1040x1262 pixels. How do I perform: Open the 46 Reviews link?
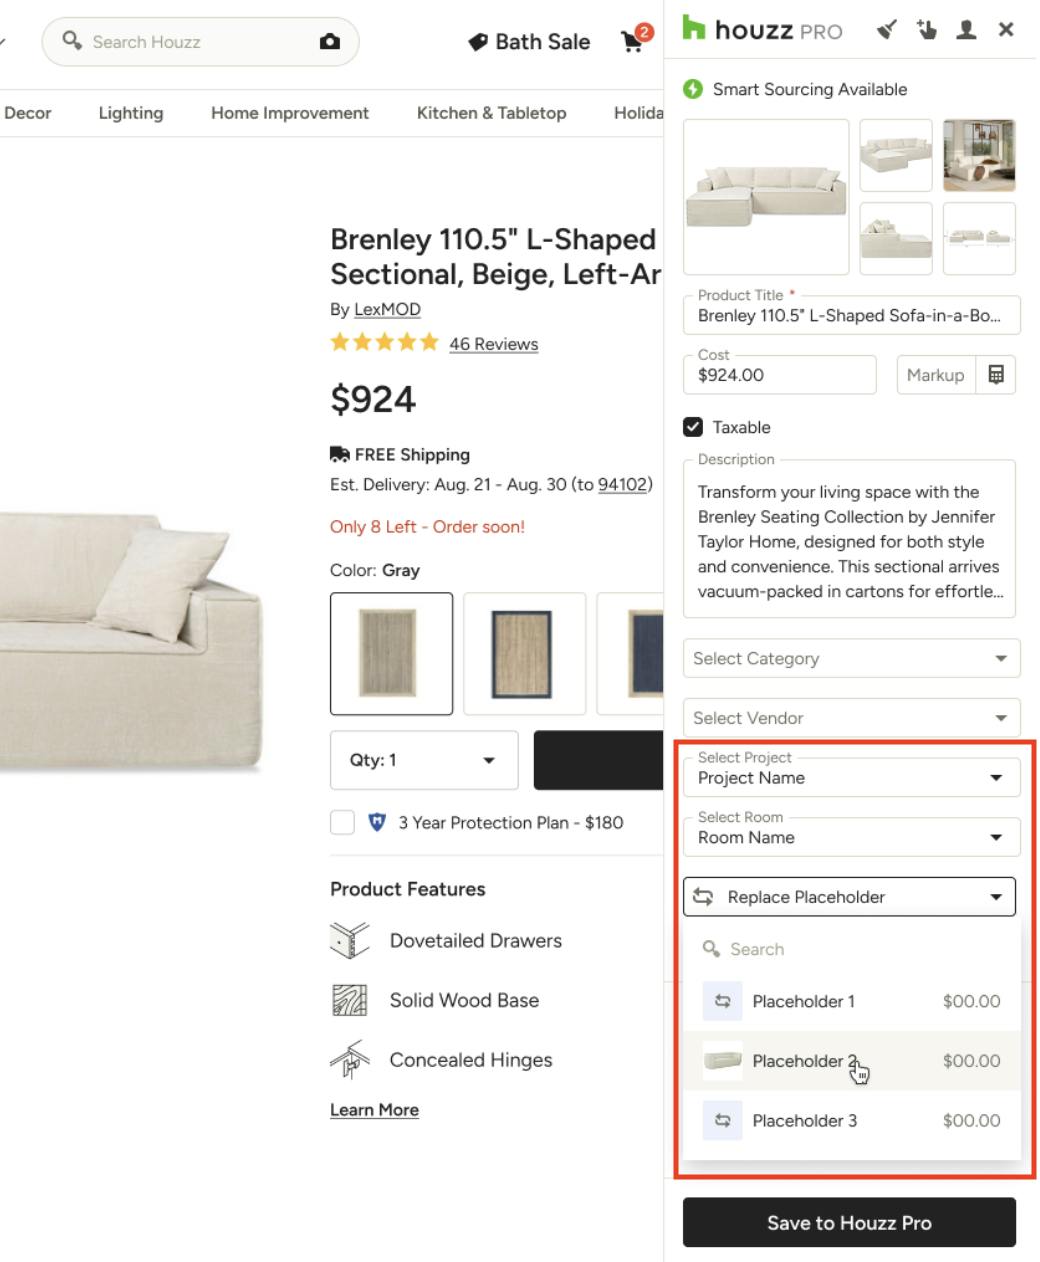tap(493, 344)
